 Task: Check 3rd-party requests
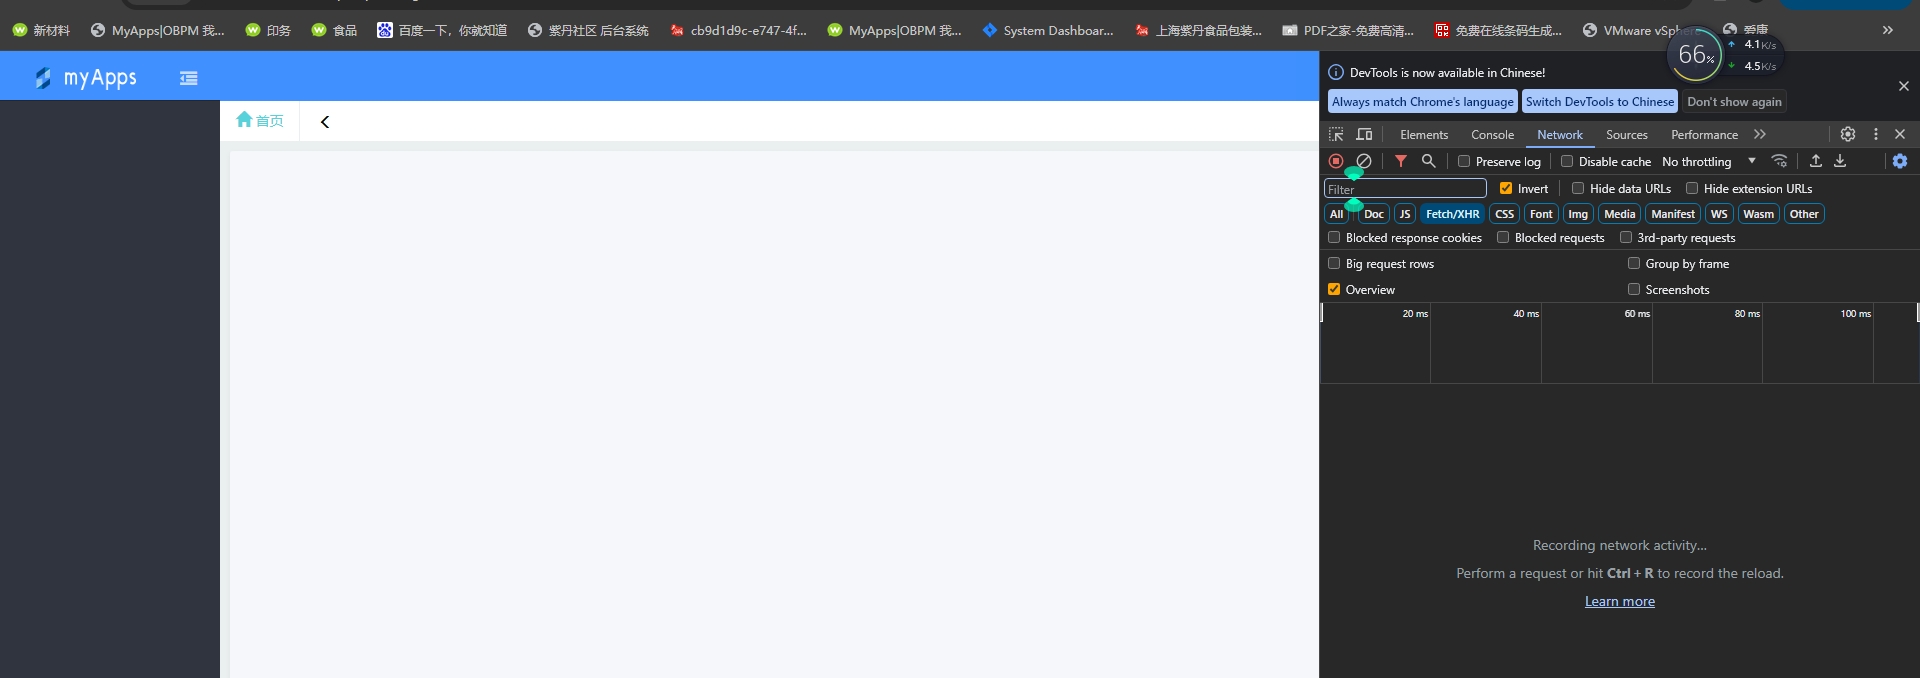1626,237
